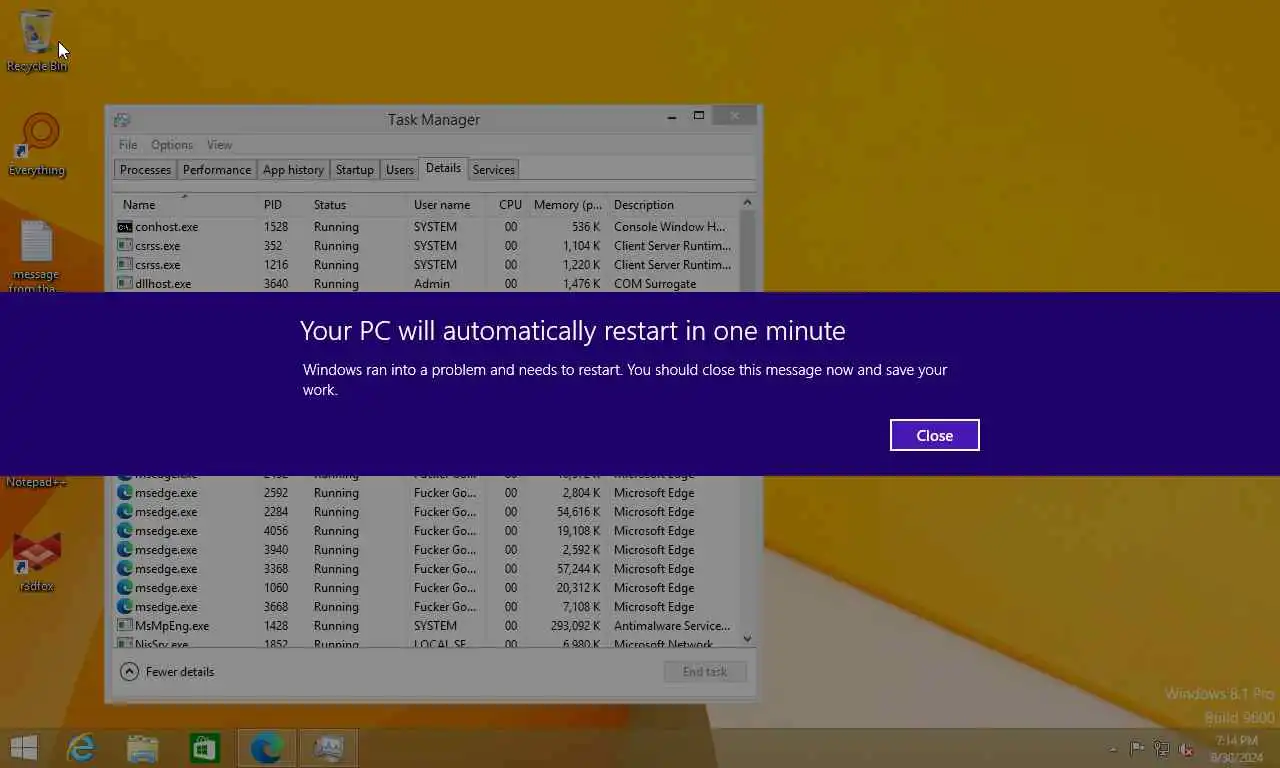
Task: Click the muted volume icon in tray
Action: point(1186,749)
